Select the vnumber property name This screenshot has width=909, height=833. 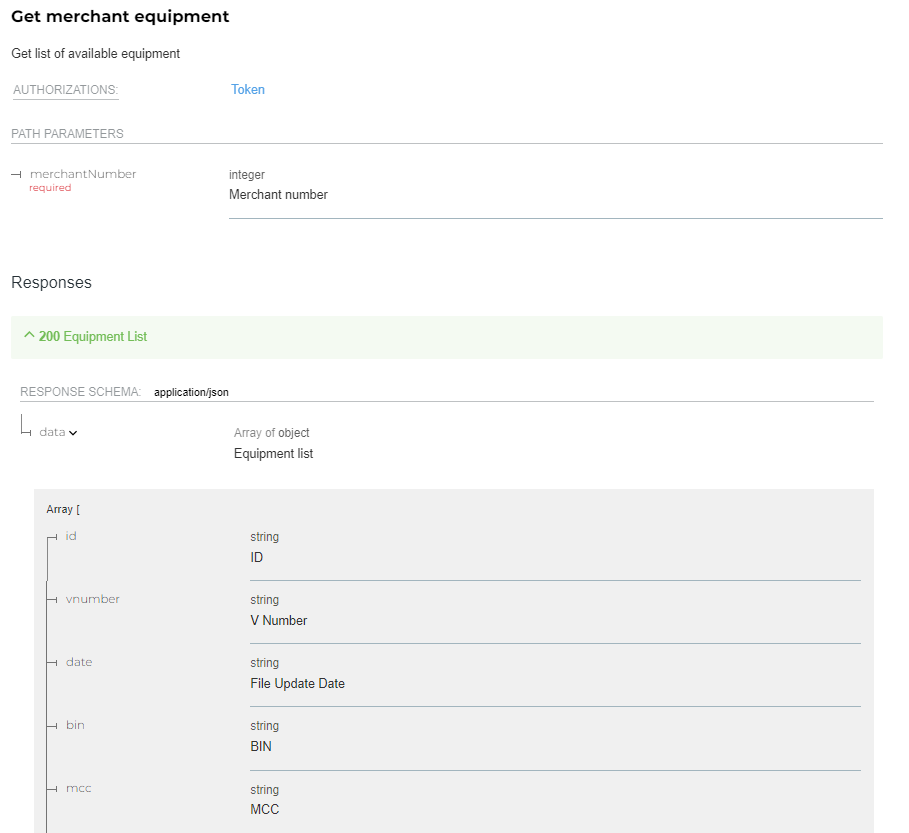[x=92, y=599]
